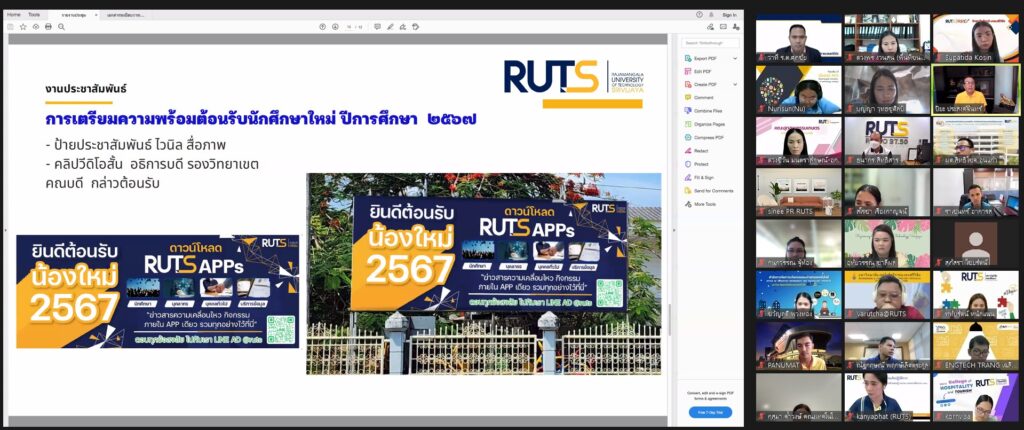The height and width of the screenshot is (430, 1024).
Task: Open the Organize Pages tool
Action: (x=704, y=124)
